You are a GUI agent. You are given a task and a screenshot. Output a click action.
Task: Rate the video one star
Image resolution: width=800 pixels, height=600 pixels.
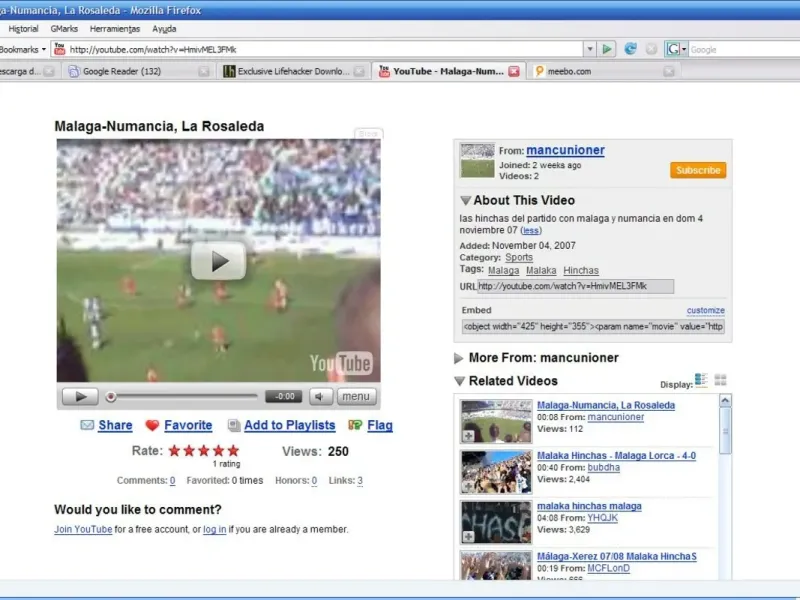pos(174,451)
